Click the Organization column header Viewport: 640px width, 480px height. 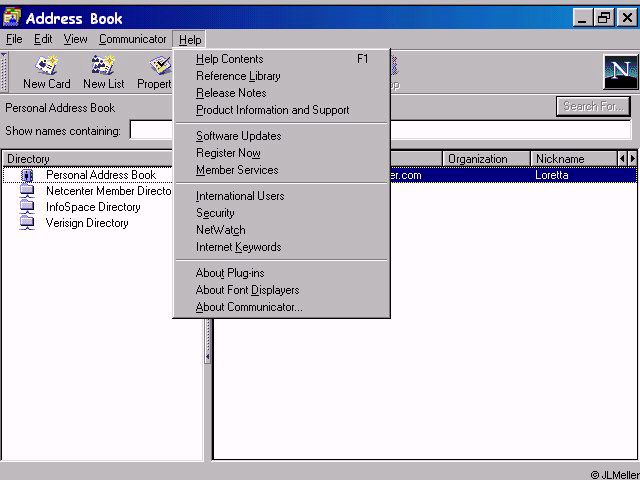[x=485, y=159]
